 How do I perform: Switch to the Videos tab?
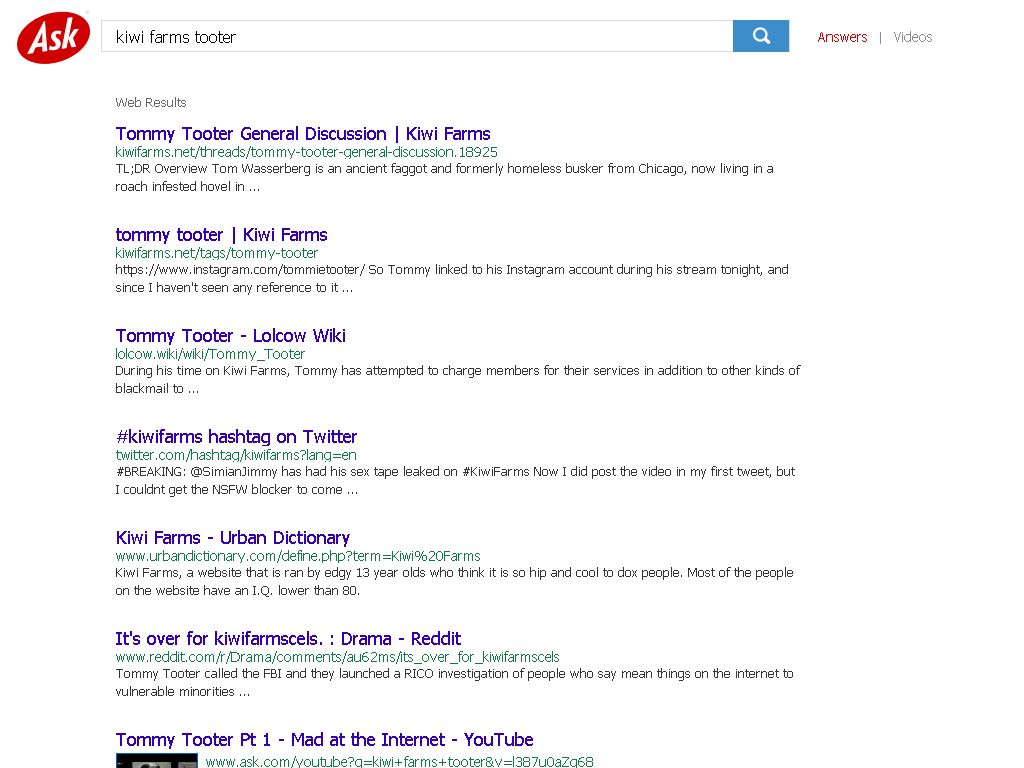click(x=912, y=37)
